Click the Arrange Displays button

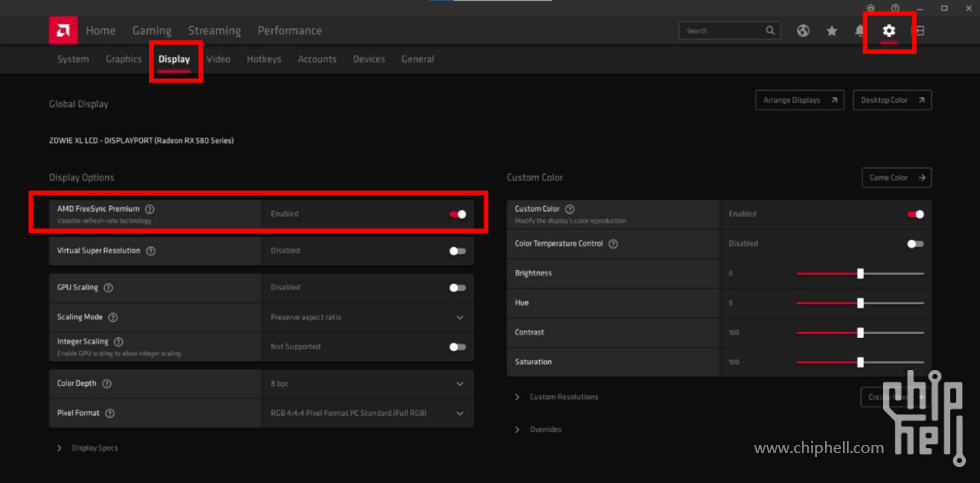[799, 100]
